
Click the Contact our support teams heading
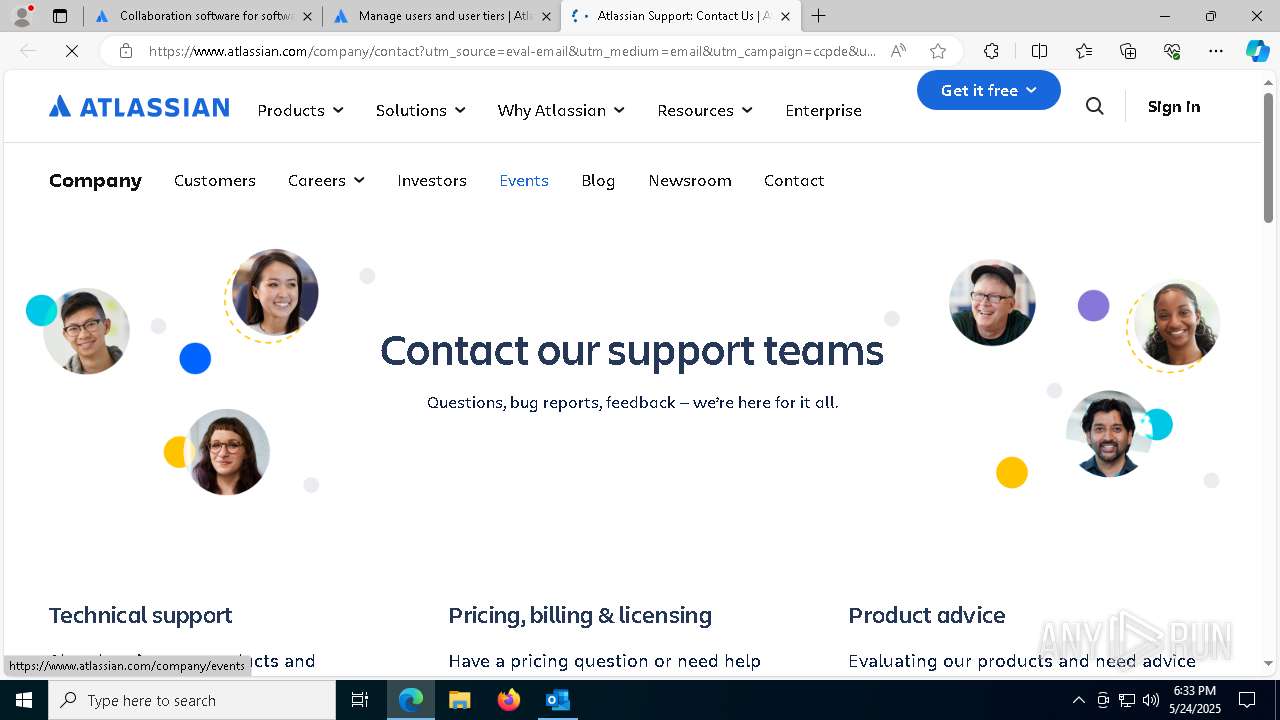[632, 350]
